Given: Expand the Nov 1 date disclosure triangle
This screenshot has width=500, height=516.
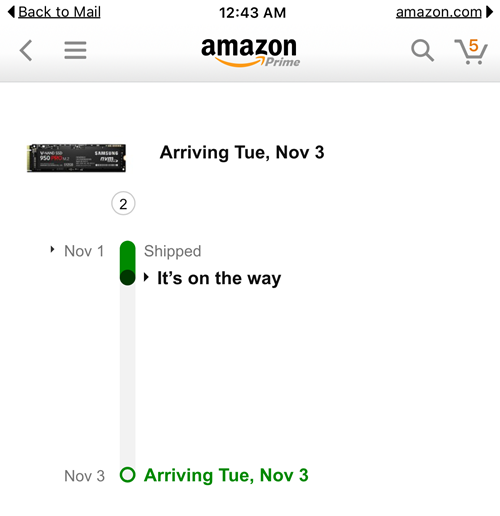Looking at the screenshot, I should (52, 249).
